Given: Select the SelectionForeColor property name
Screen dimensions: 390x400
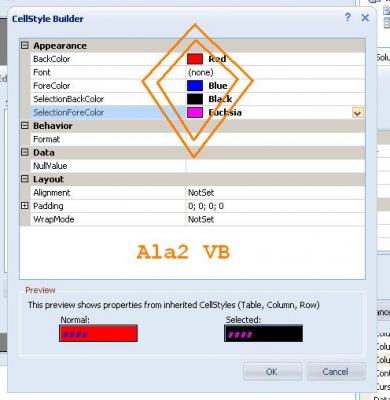Looking at the screenshot, I should click(69, 113).
